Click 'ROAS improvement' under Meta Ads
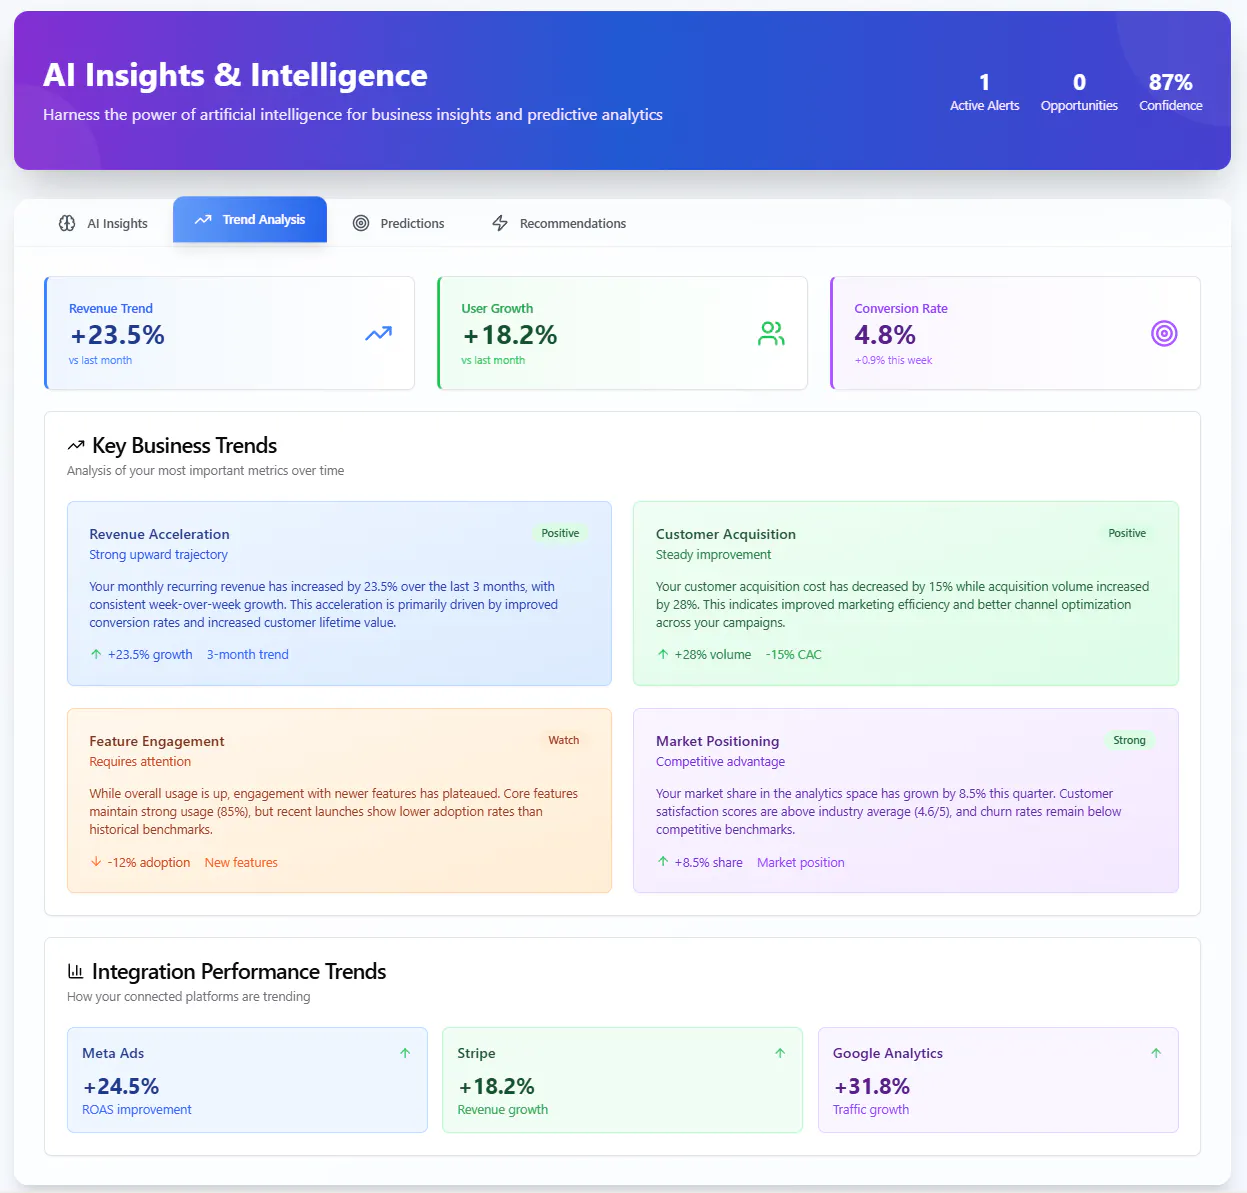Image resolution: width=1247 pixels, height=1193 pixels. point(137,1109)
